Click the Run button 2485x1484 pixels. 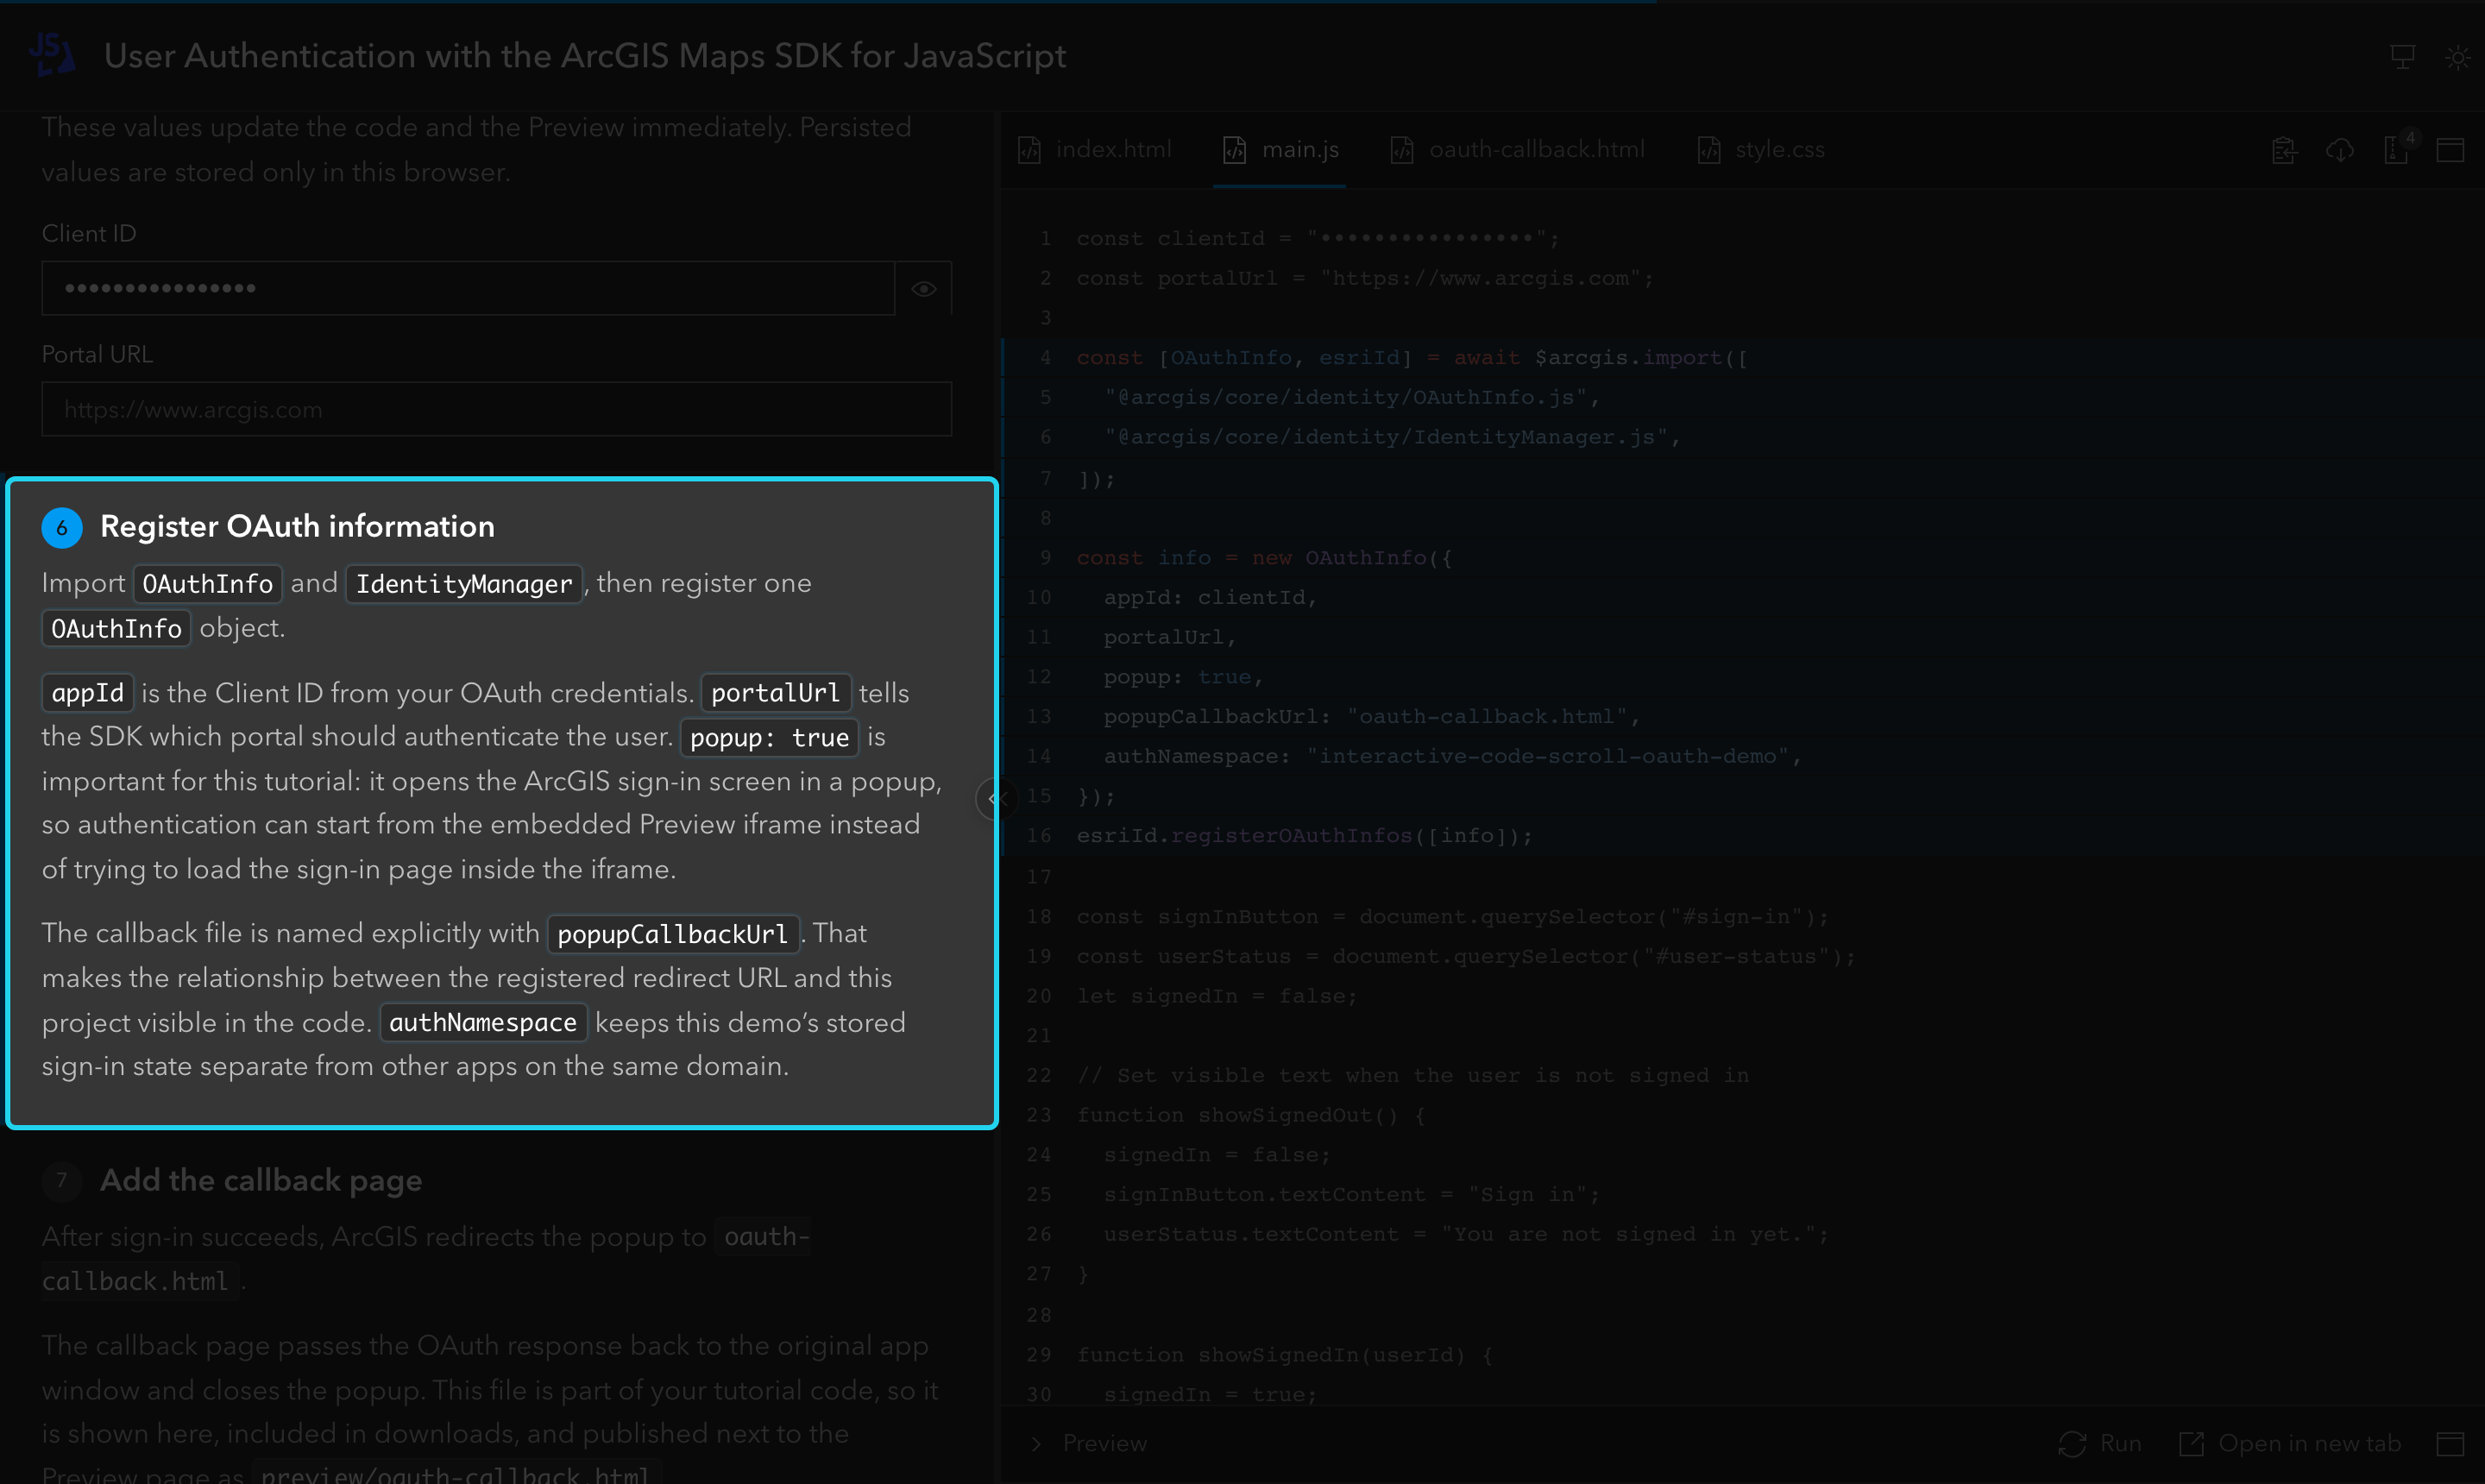click(2100, 1443)
